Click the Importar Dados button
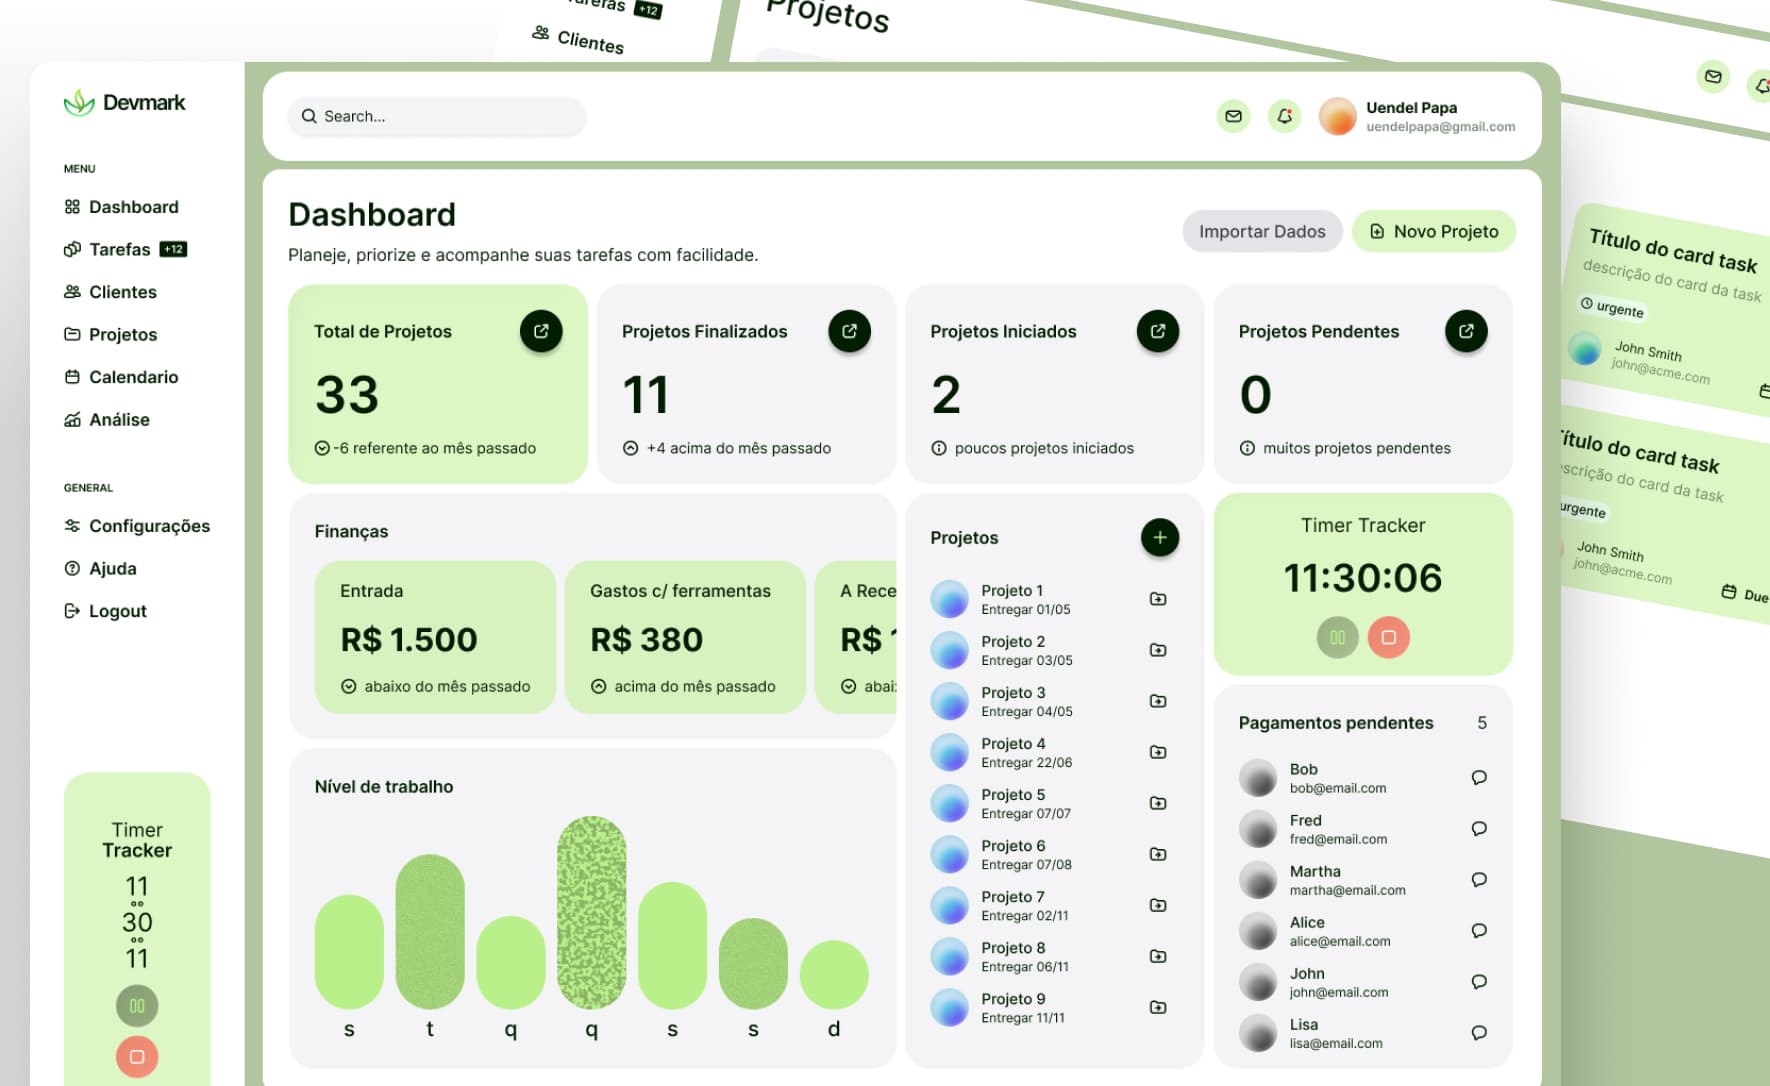Image resolution: width=1770 pixels, height=1086 pixels. coord(1262,231)
